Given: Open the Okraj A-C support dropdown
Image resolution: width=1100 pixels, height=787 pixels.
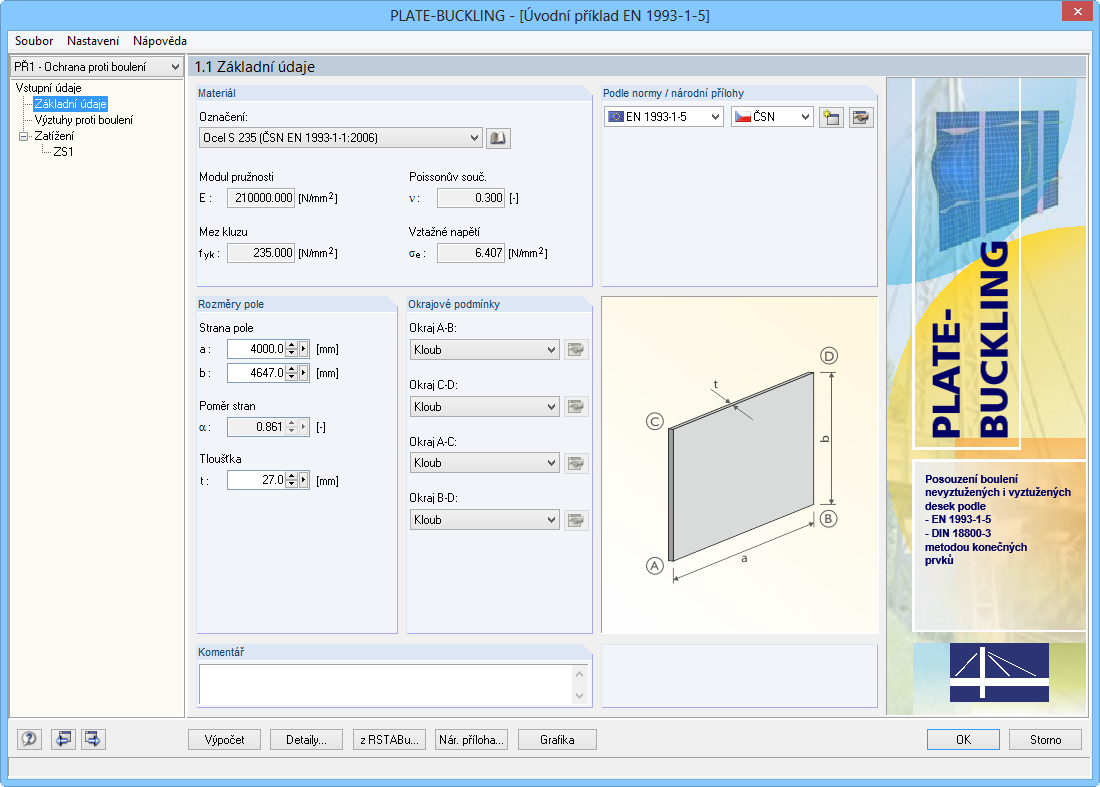Looking at the screenshot, I should pos(484,463).
